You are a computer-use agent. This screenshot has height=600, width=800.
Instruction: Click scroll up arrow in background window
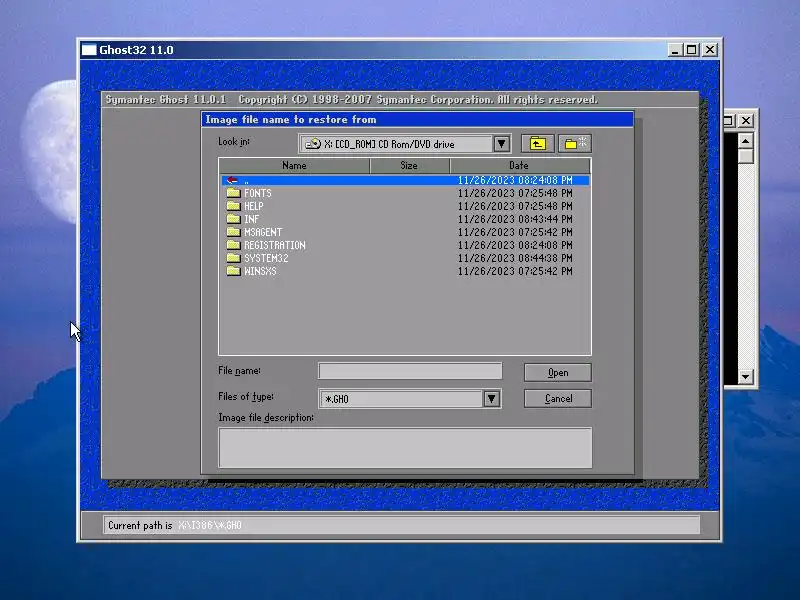tap(745, 140)
